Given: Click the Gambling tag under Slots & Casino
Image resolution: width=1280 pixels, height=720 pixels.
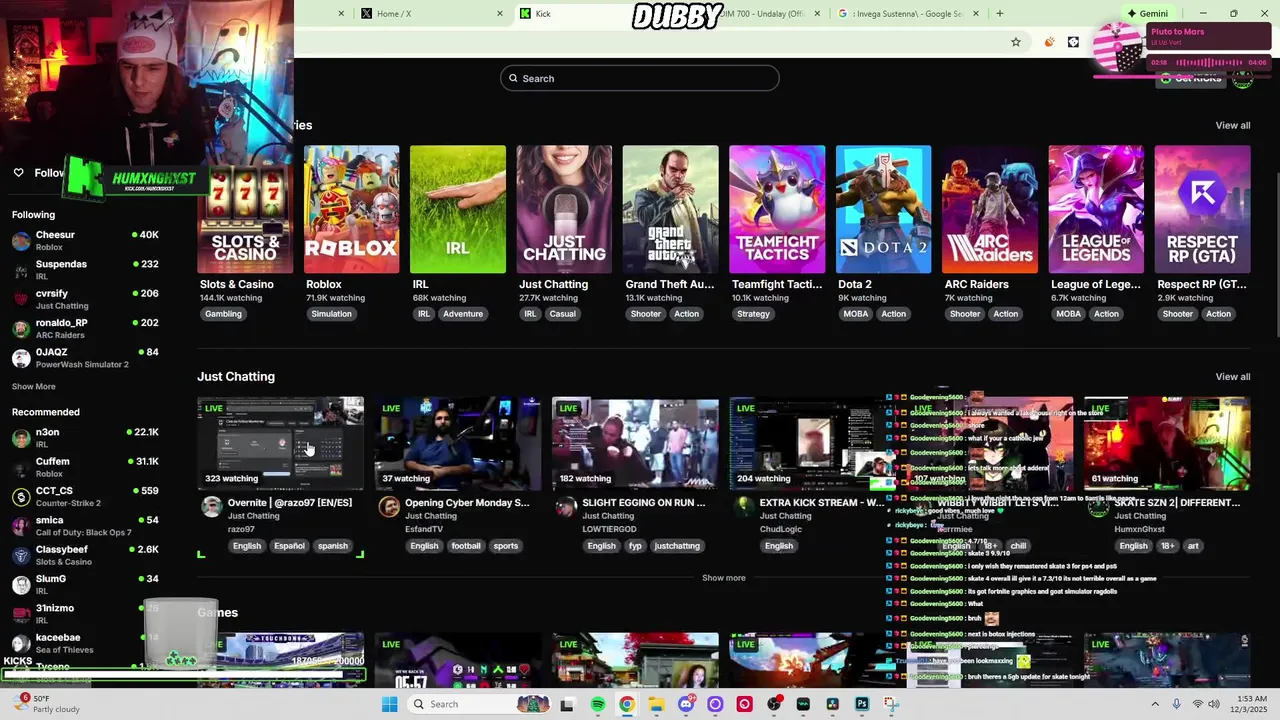Looking at the screenshot, I should point(223,314).
